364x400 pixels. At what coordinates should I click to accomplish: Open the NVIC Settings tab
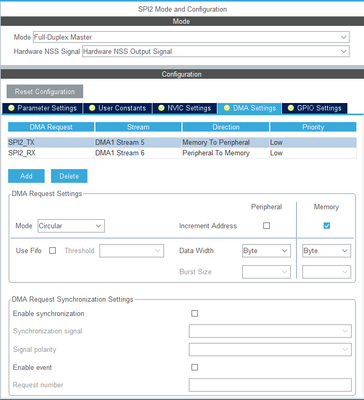click(184, 108)
